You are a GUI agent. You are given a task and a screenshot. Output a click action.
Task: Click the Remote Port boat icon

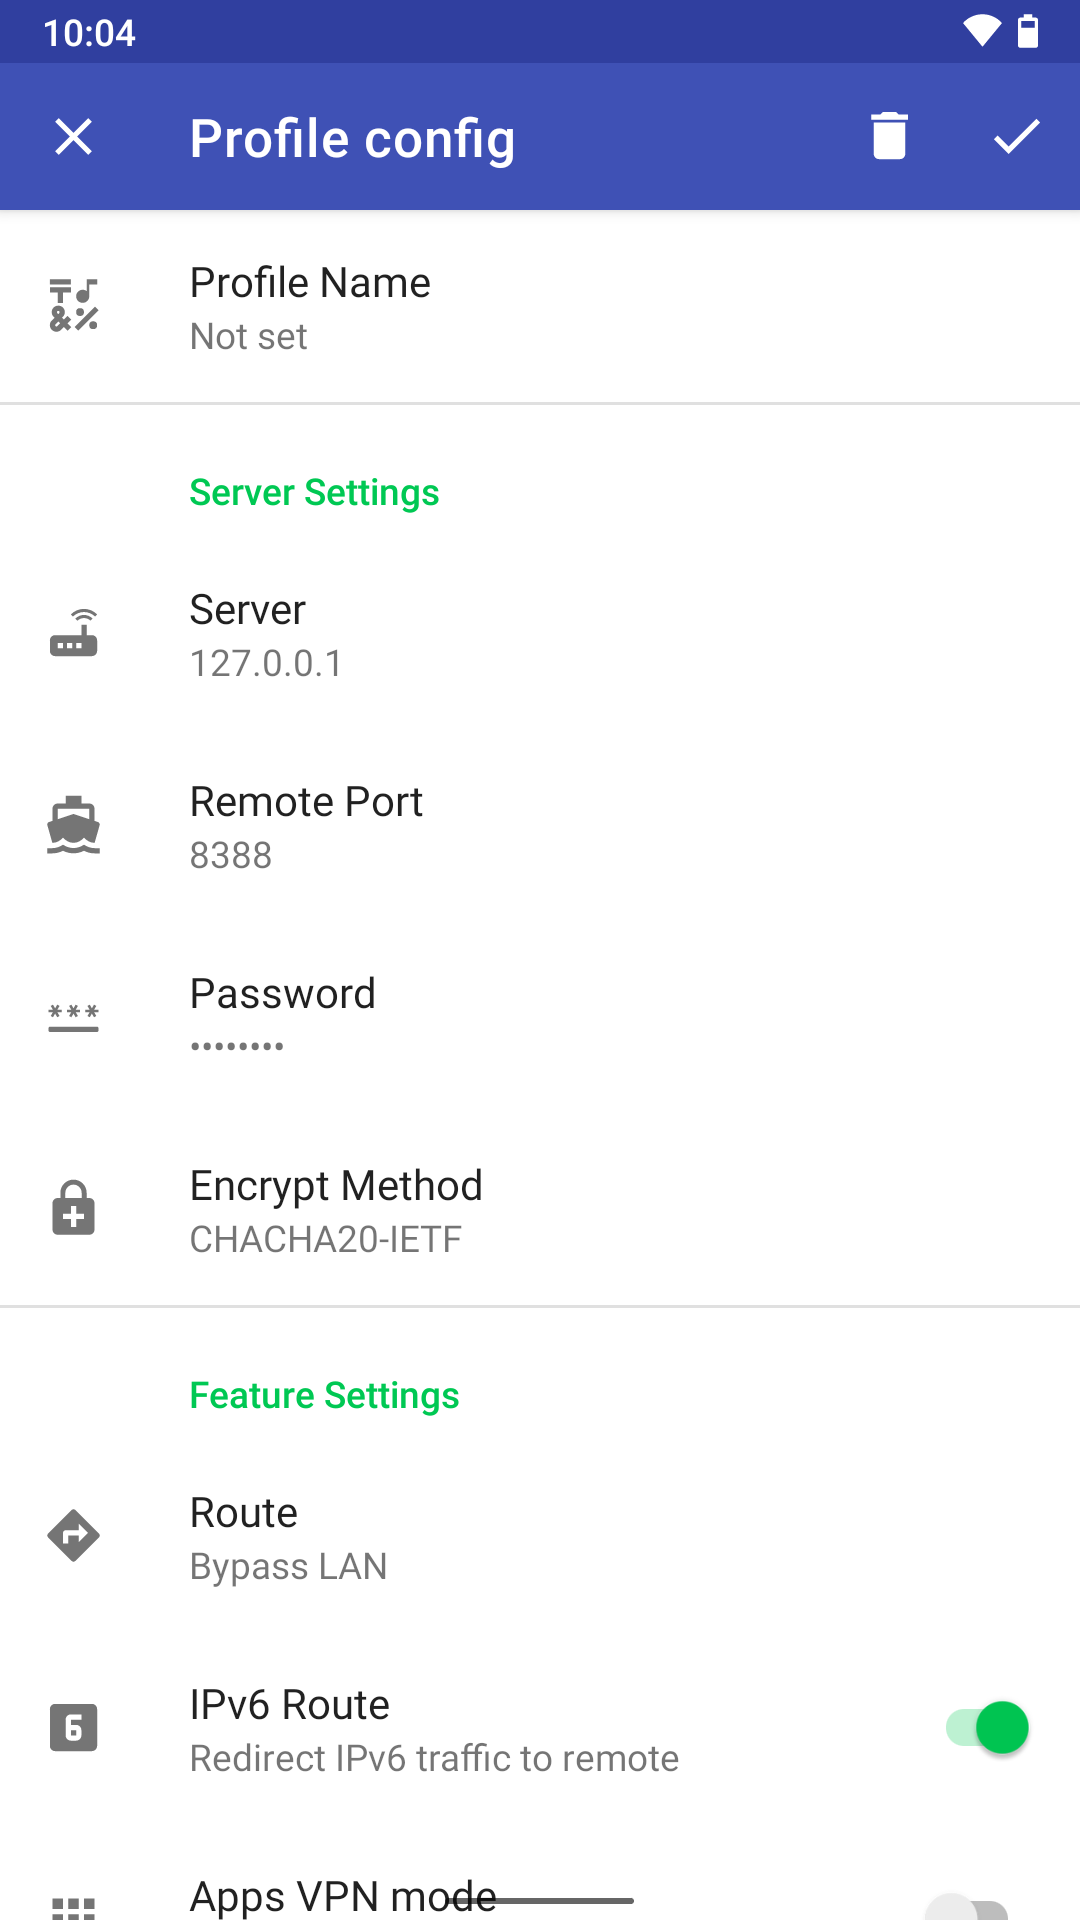click(73, 824)
